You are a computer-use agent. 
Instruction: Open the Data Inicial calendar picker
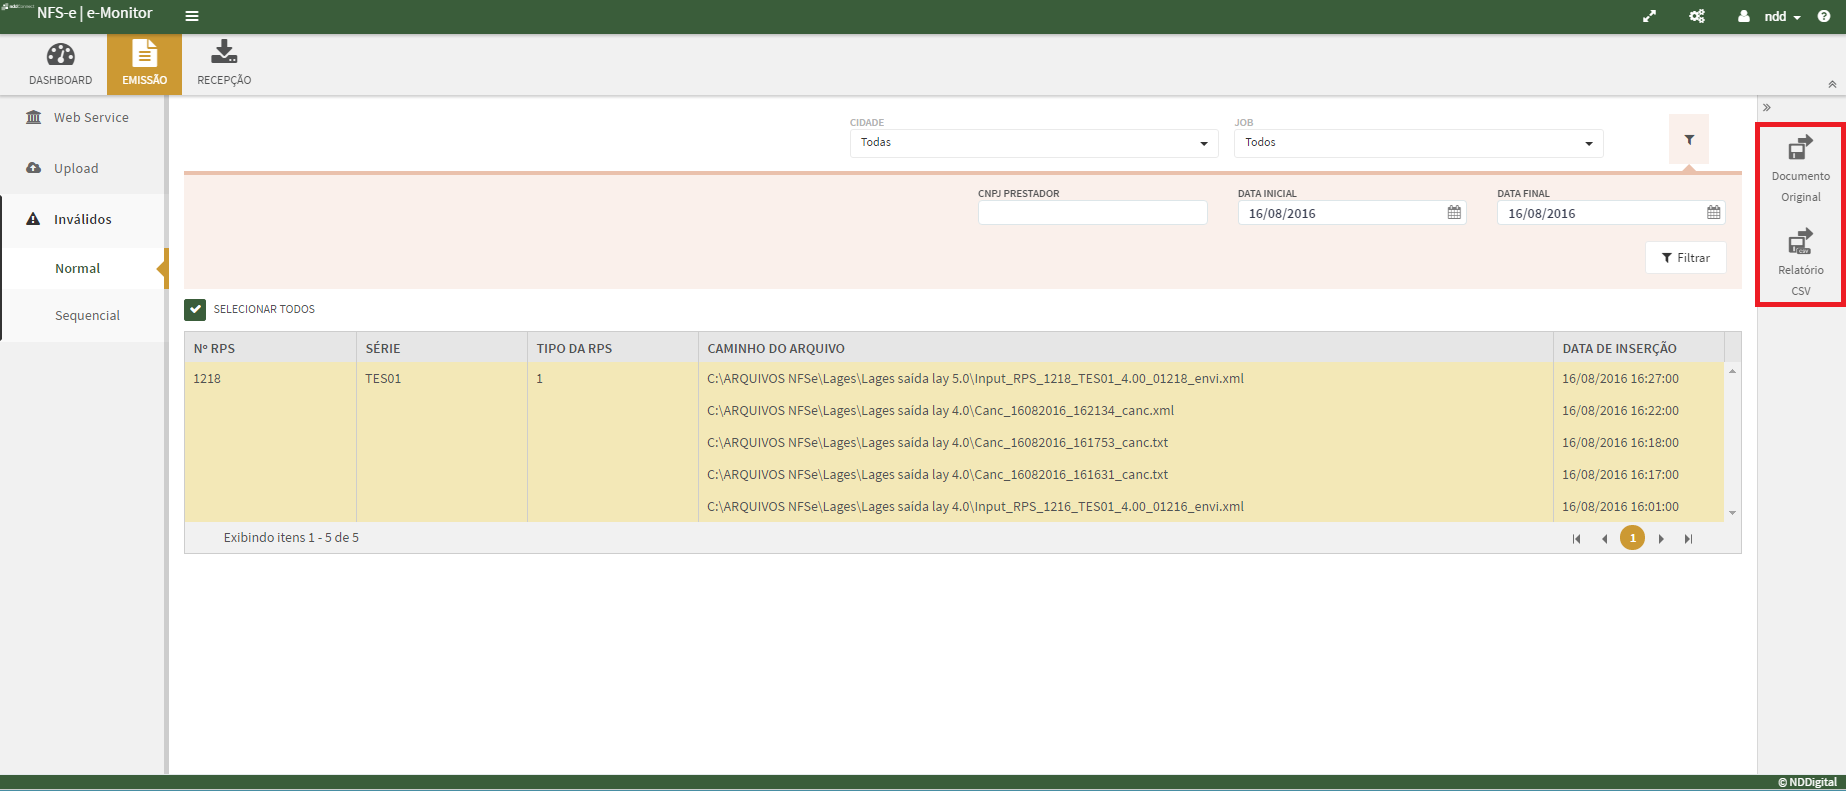(1454, 213)
